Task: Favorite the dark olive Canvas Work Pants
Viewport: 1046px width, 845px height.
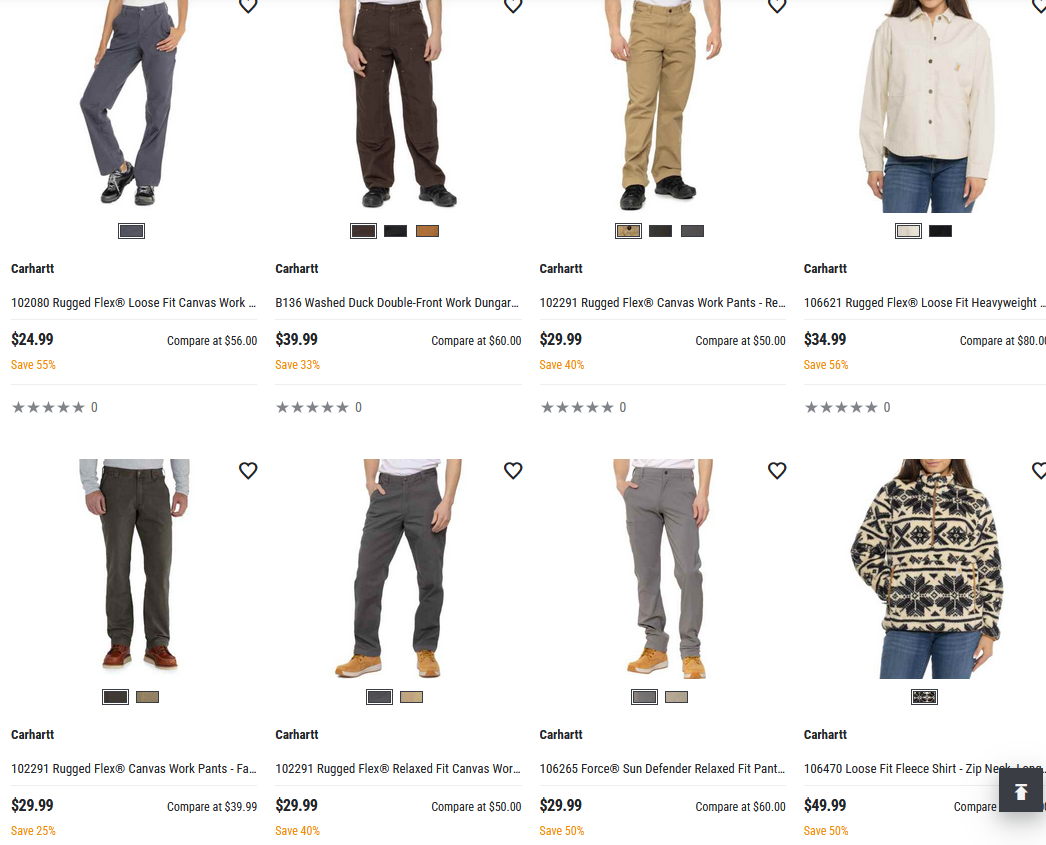Action: [x=248, y=470]
